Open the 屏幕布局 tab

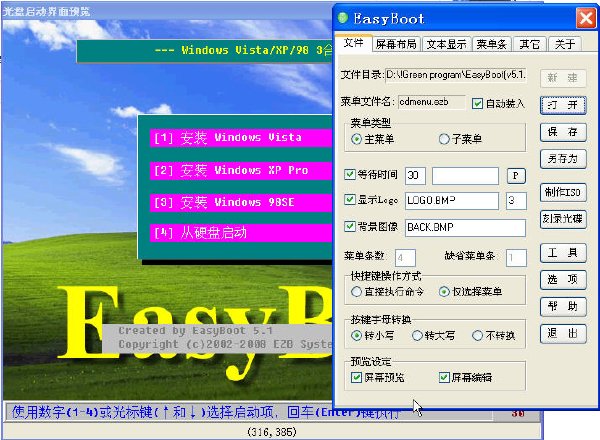coord(396,44)
